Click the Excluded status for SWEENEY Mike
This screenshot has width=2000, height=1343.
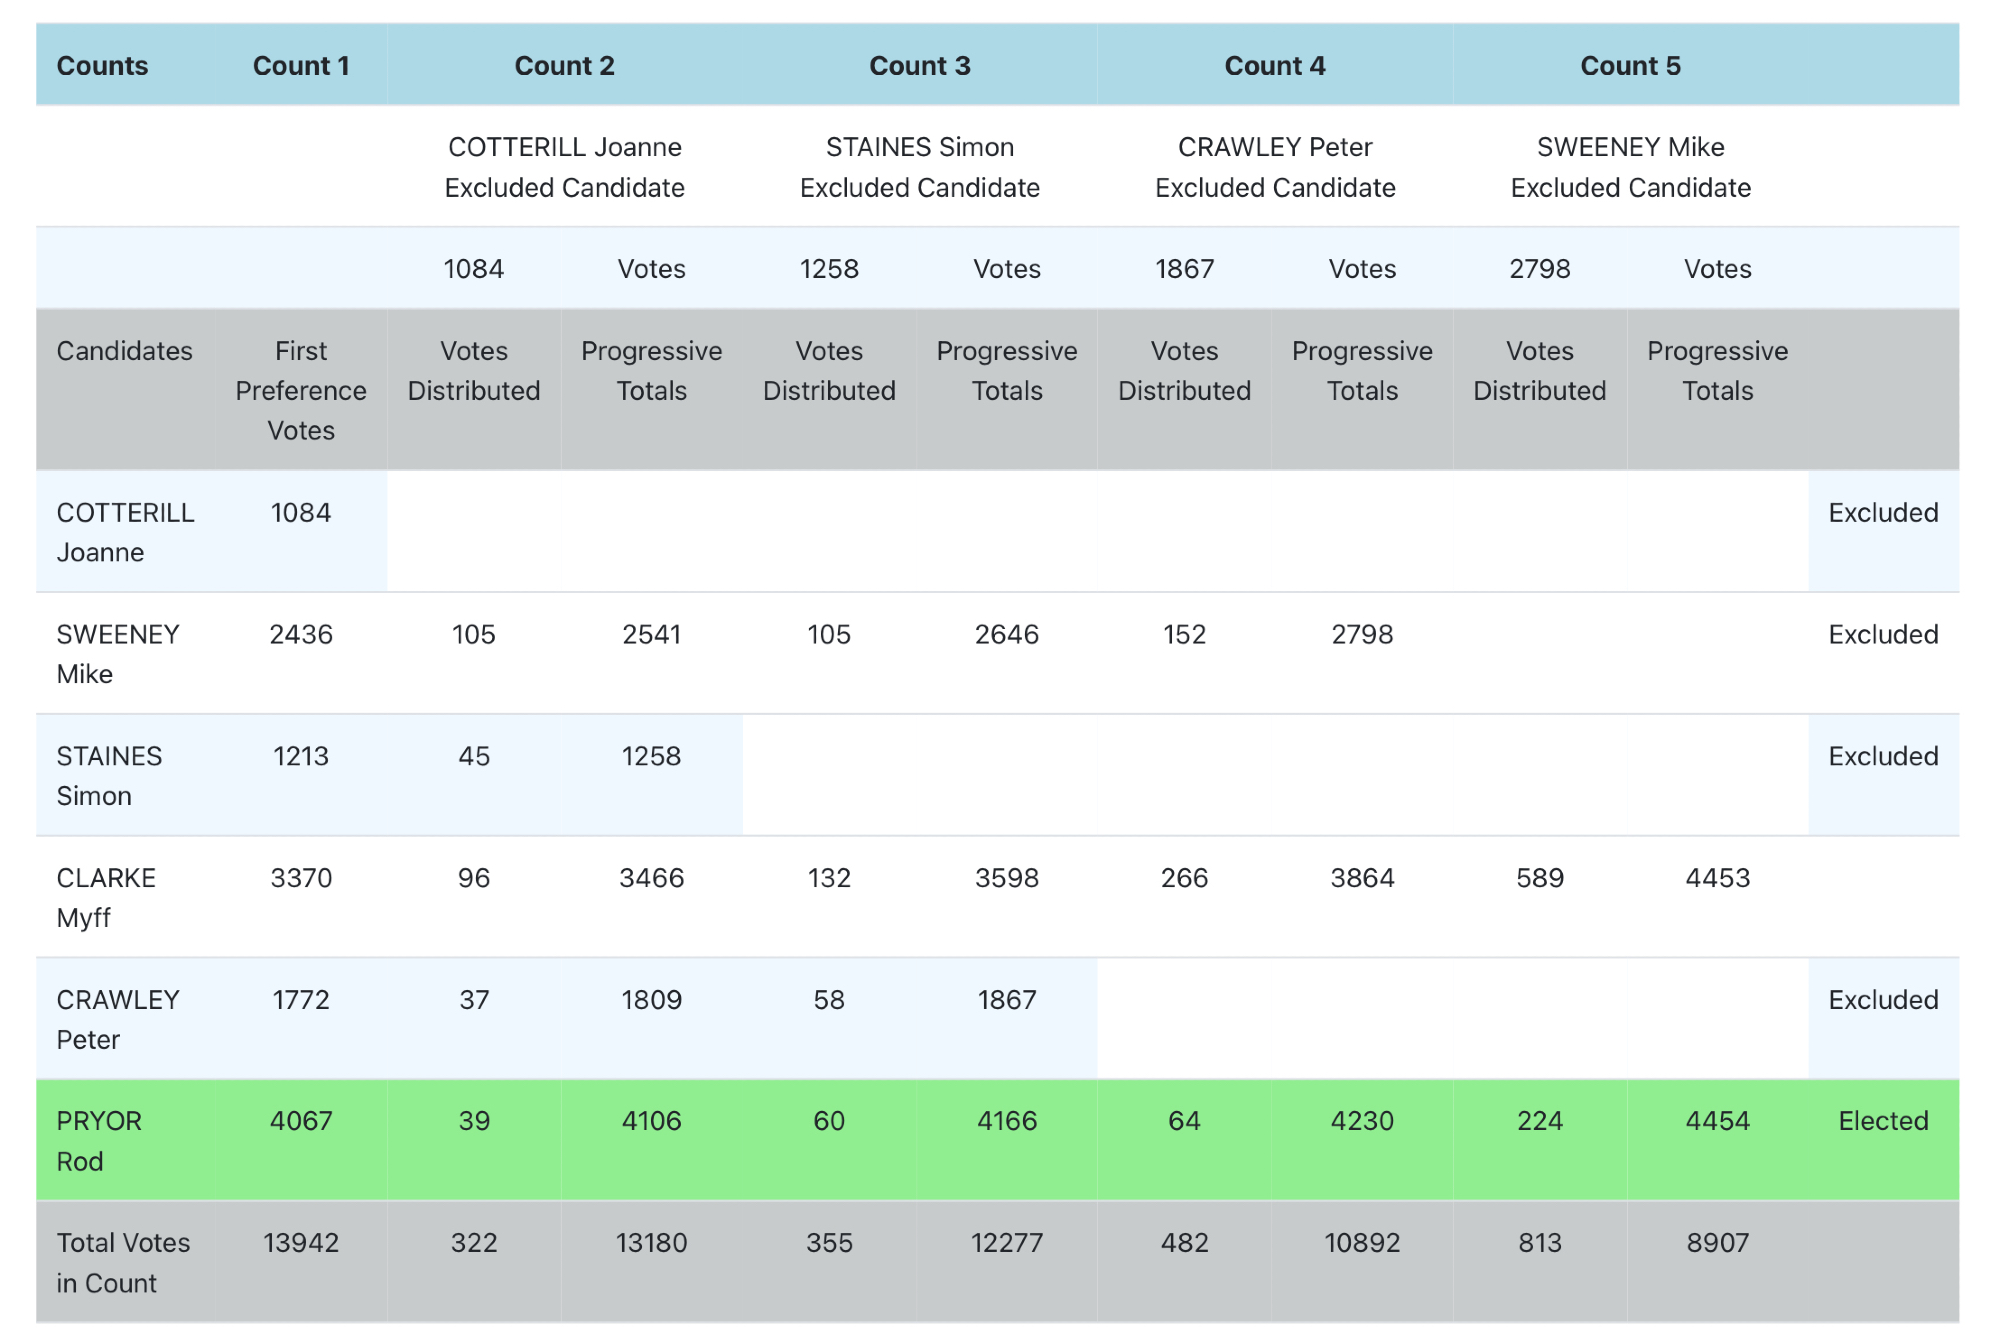tap(1883, 635)
